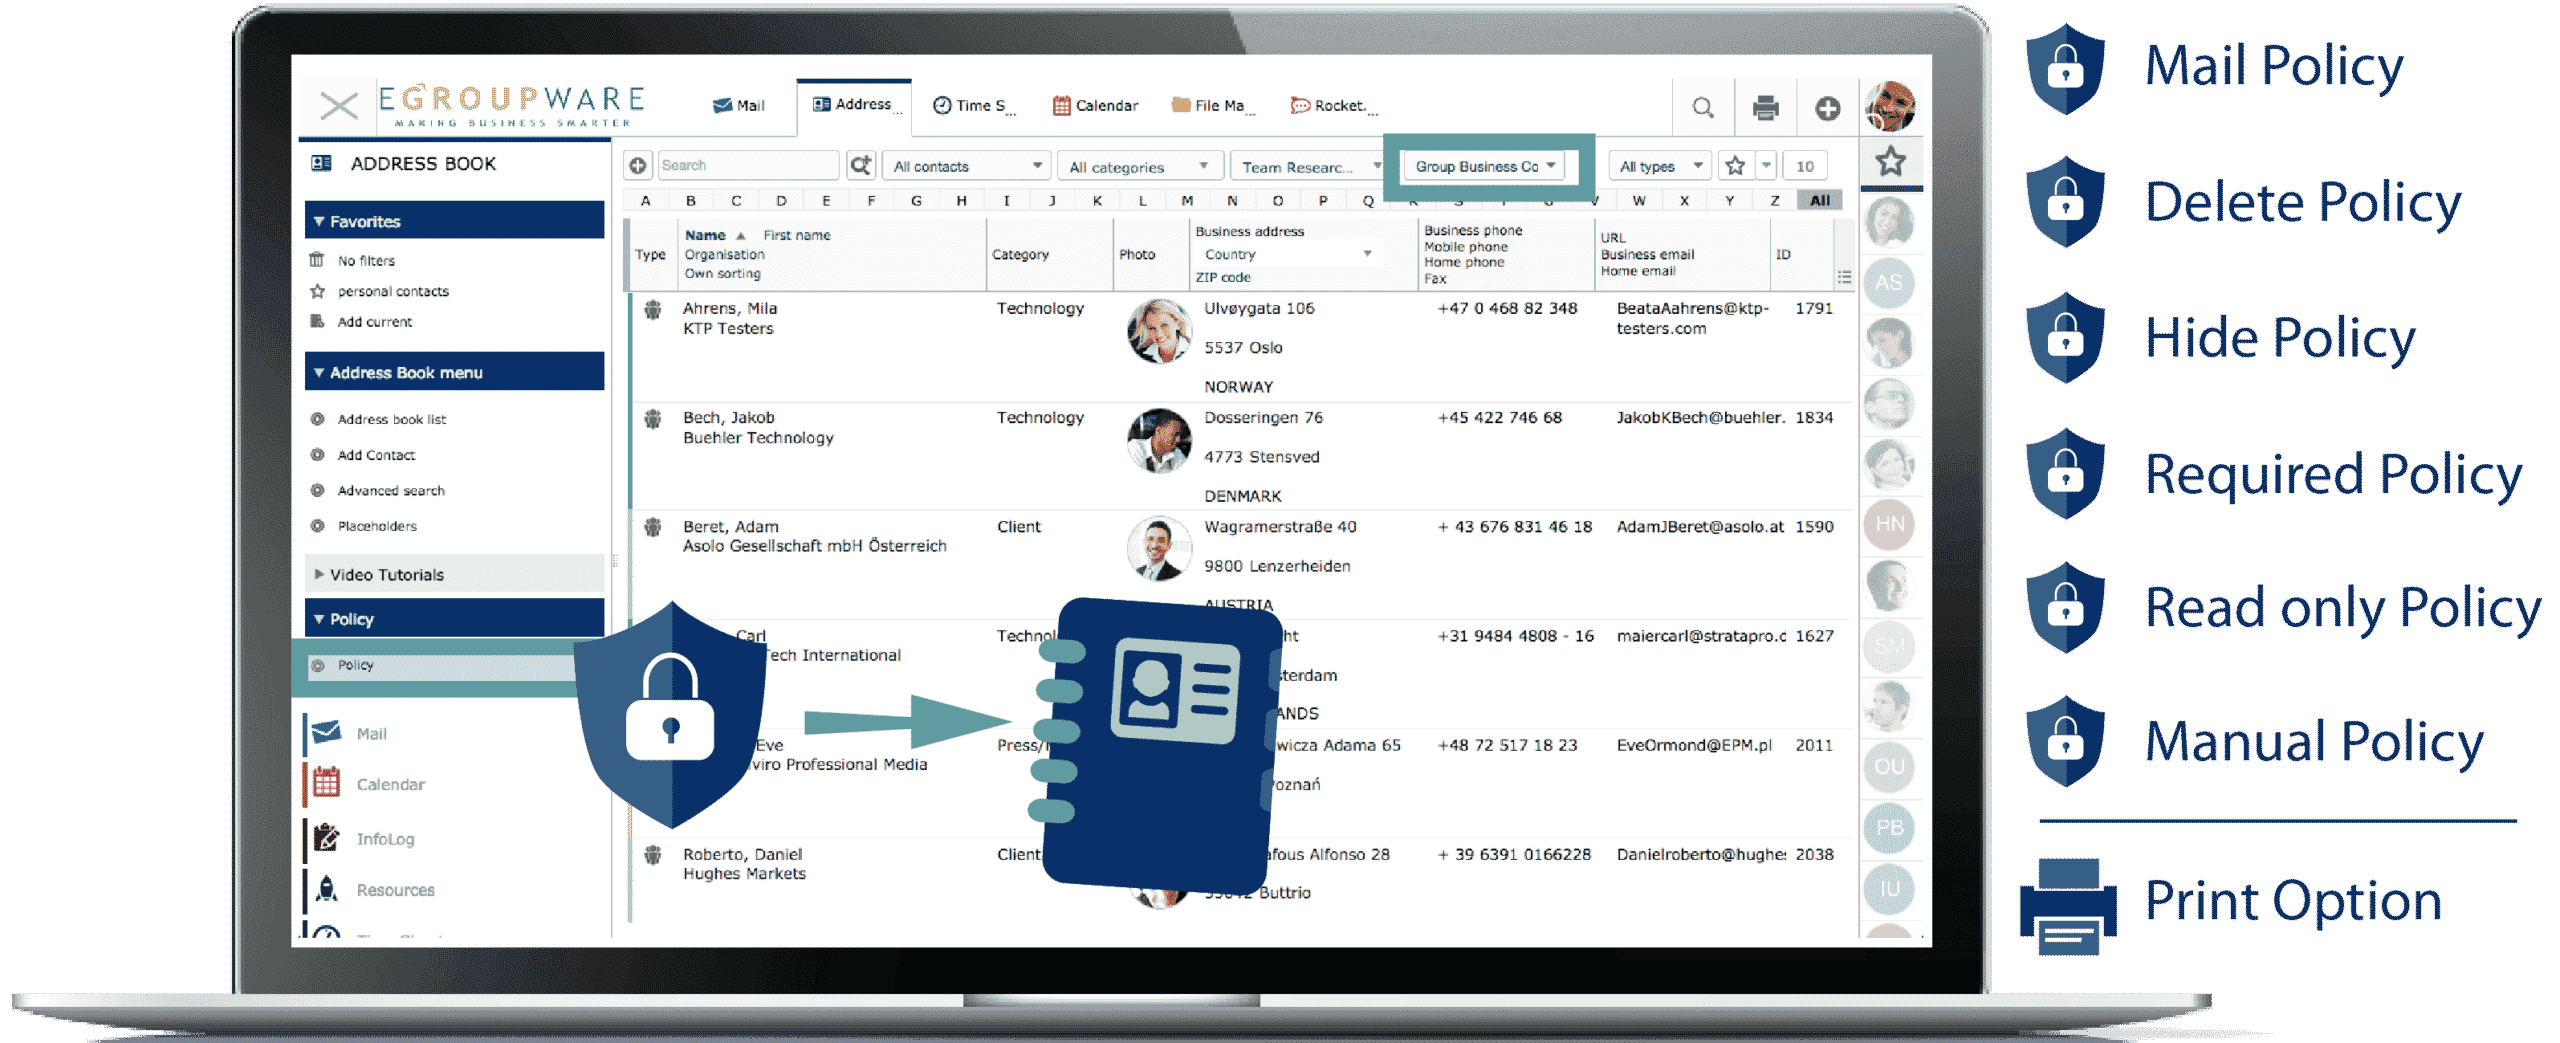Click phone number +45 422 746 68

coord(1499,418)
